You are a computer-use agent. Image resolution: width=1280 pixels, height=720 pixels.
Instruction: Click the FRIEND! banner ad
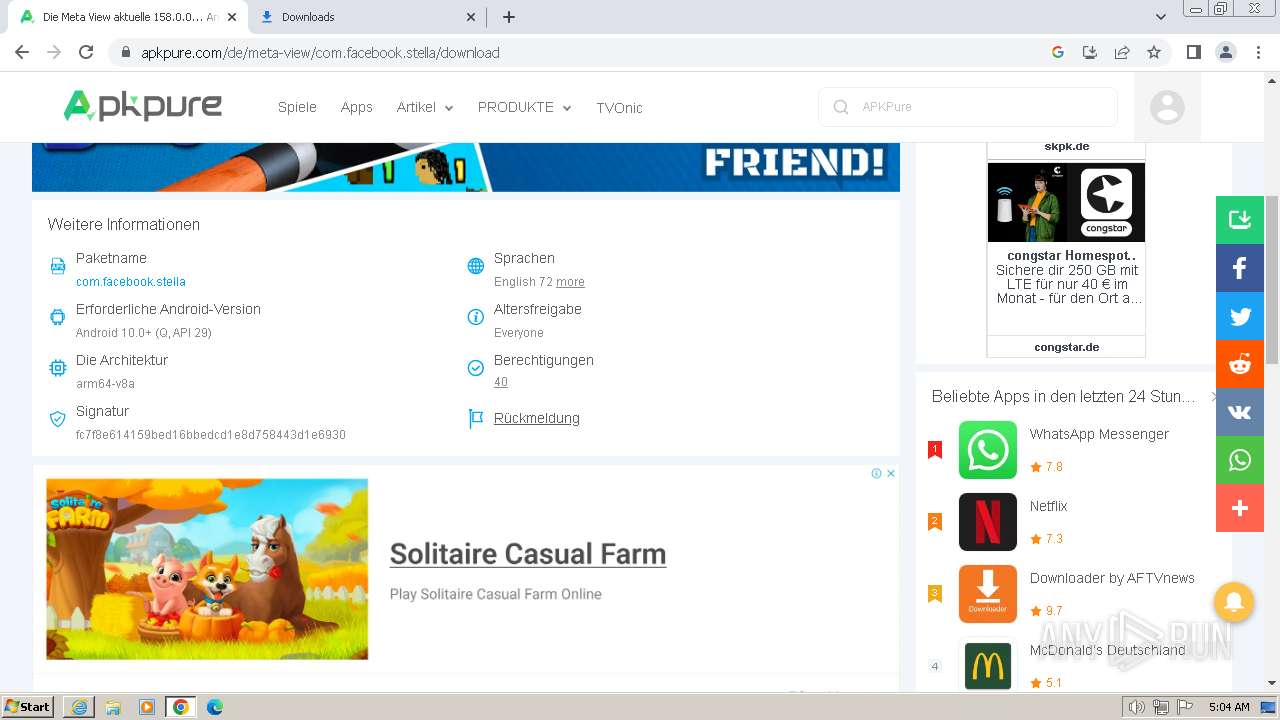466,166
